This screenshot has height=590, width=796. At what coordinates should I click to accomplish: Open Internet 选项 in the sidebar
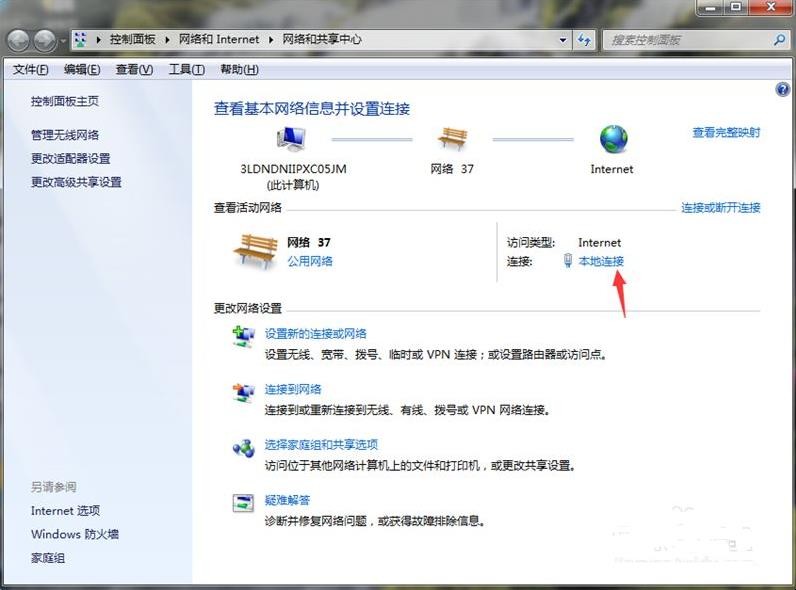[x=65, y=510]
